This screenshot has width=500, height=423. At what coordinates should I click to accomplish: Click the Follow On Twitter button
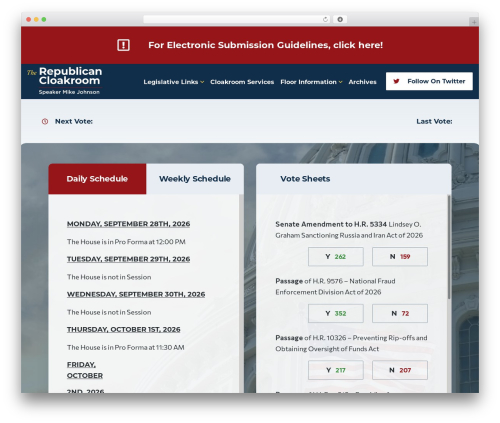(x=429, y=81)
